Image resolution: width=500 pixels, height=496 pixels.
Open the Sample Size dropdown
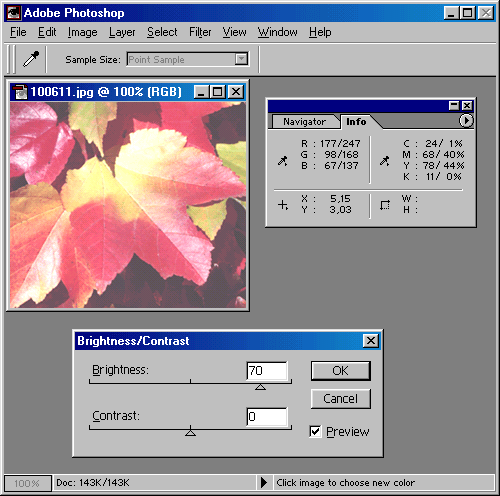click(x=241, y=59)
